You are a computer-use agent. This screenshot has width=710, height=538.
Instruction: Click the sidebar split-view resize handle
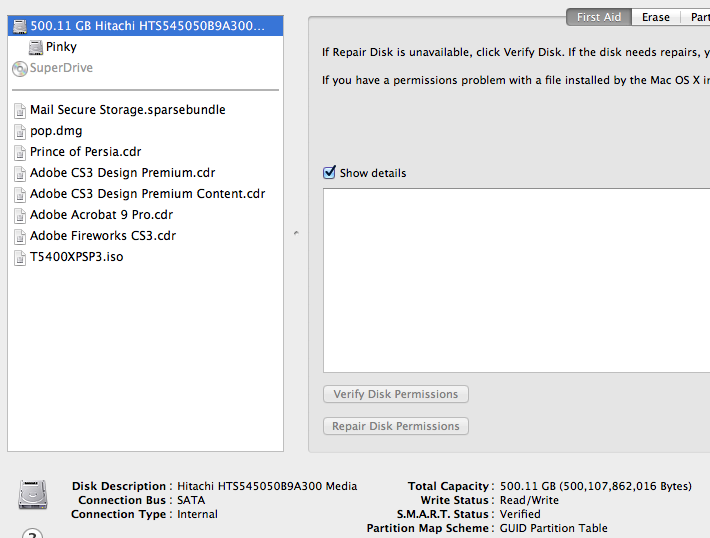[x=296, y=233]
